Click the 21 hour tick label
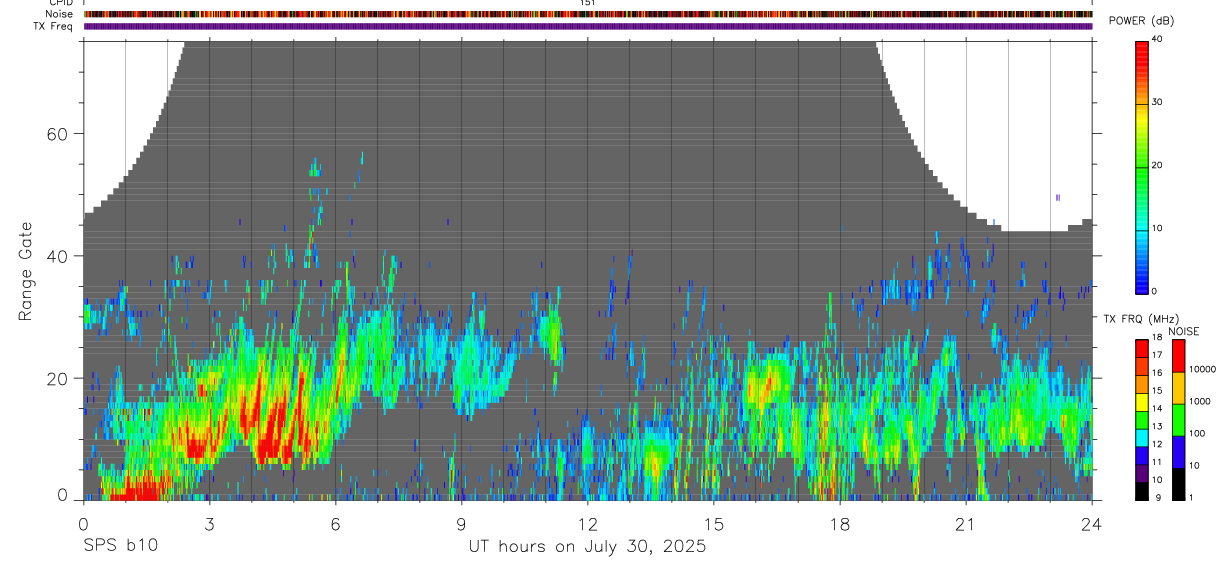The width and height of the screenshot is (1228, 567). click(966, 524)
